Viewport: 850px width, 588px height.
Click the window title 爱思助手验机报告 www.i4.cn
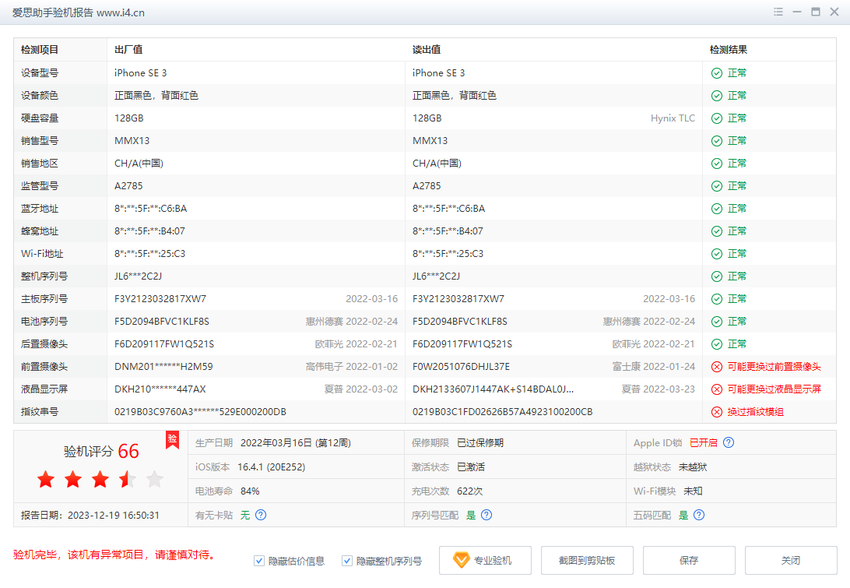pos(78,12)
